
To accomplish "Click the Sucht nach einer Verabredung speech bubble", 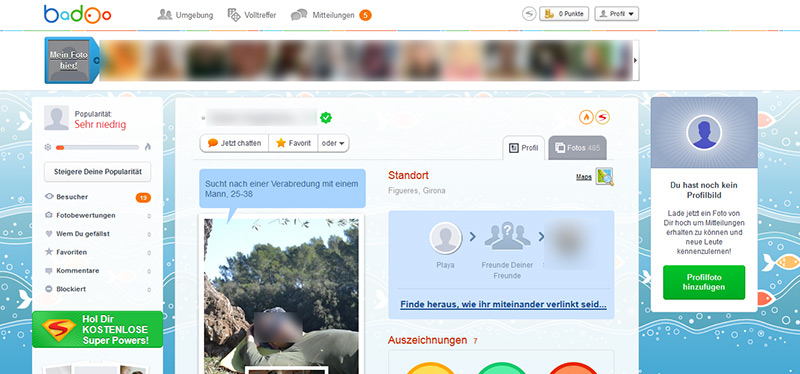I will (x=282, y=188).
